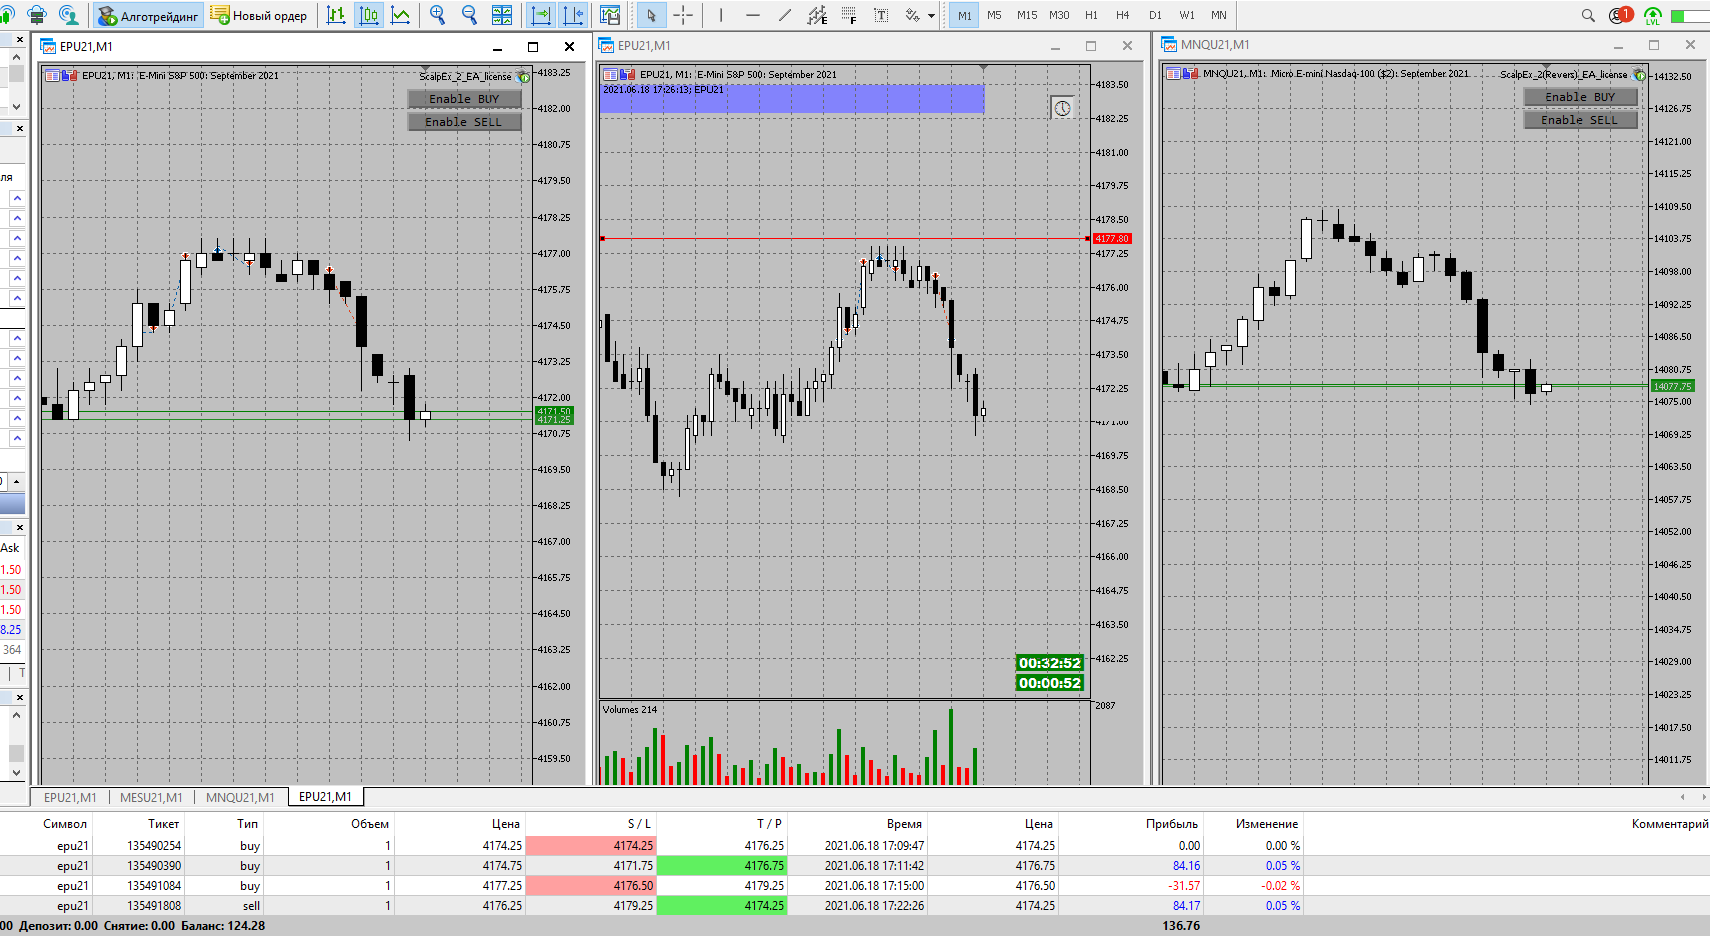Image resolution: width=1710 pixels, height=945 pixels.
Task: Switch to the MNQU21,M1 chart tab
Action: (240, 797)
